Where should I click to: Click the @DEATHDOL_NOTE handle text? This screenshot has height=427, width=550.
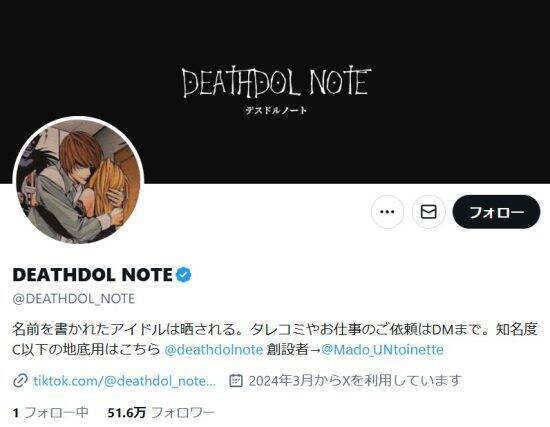click(x=74, y=299)
